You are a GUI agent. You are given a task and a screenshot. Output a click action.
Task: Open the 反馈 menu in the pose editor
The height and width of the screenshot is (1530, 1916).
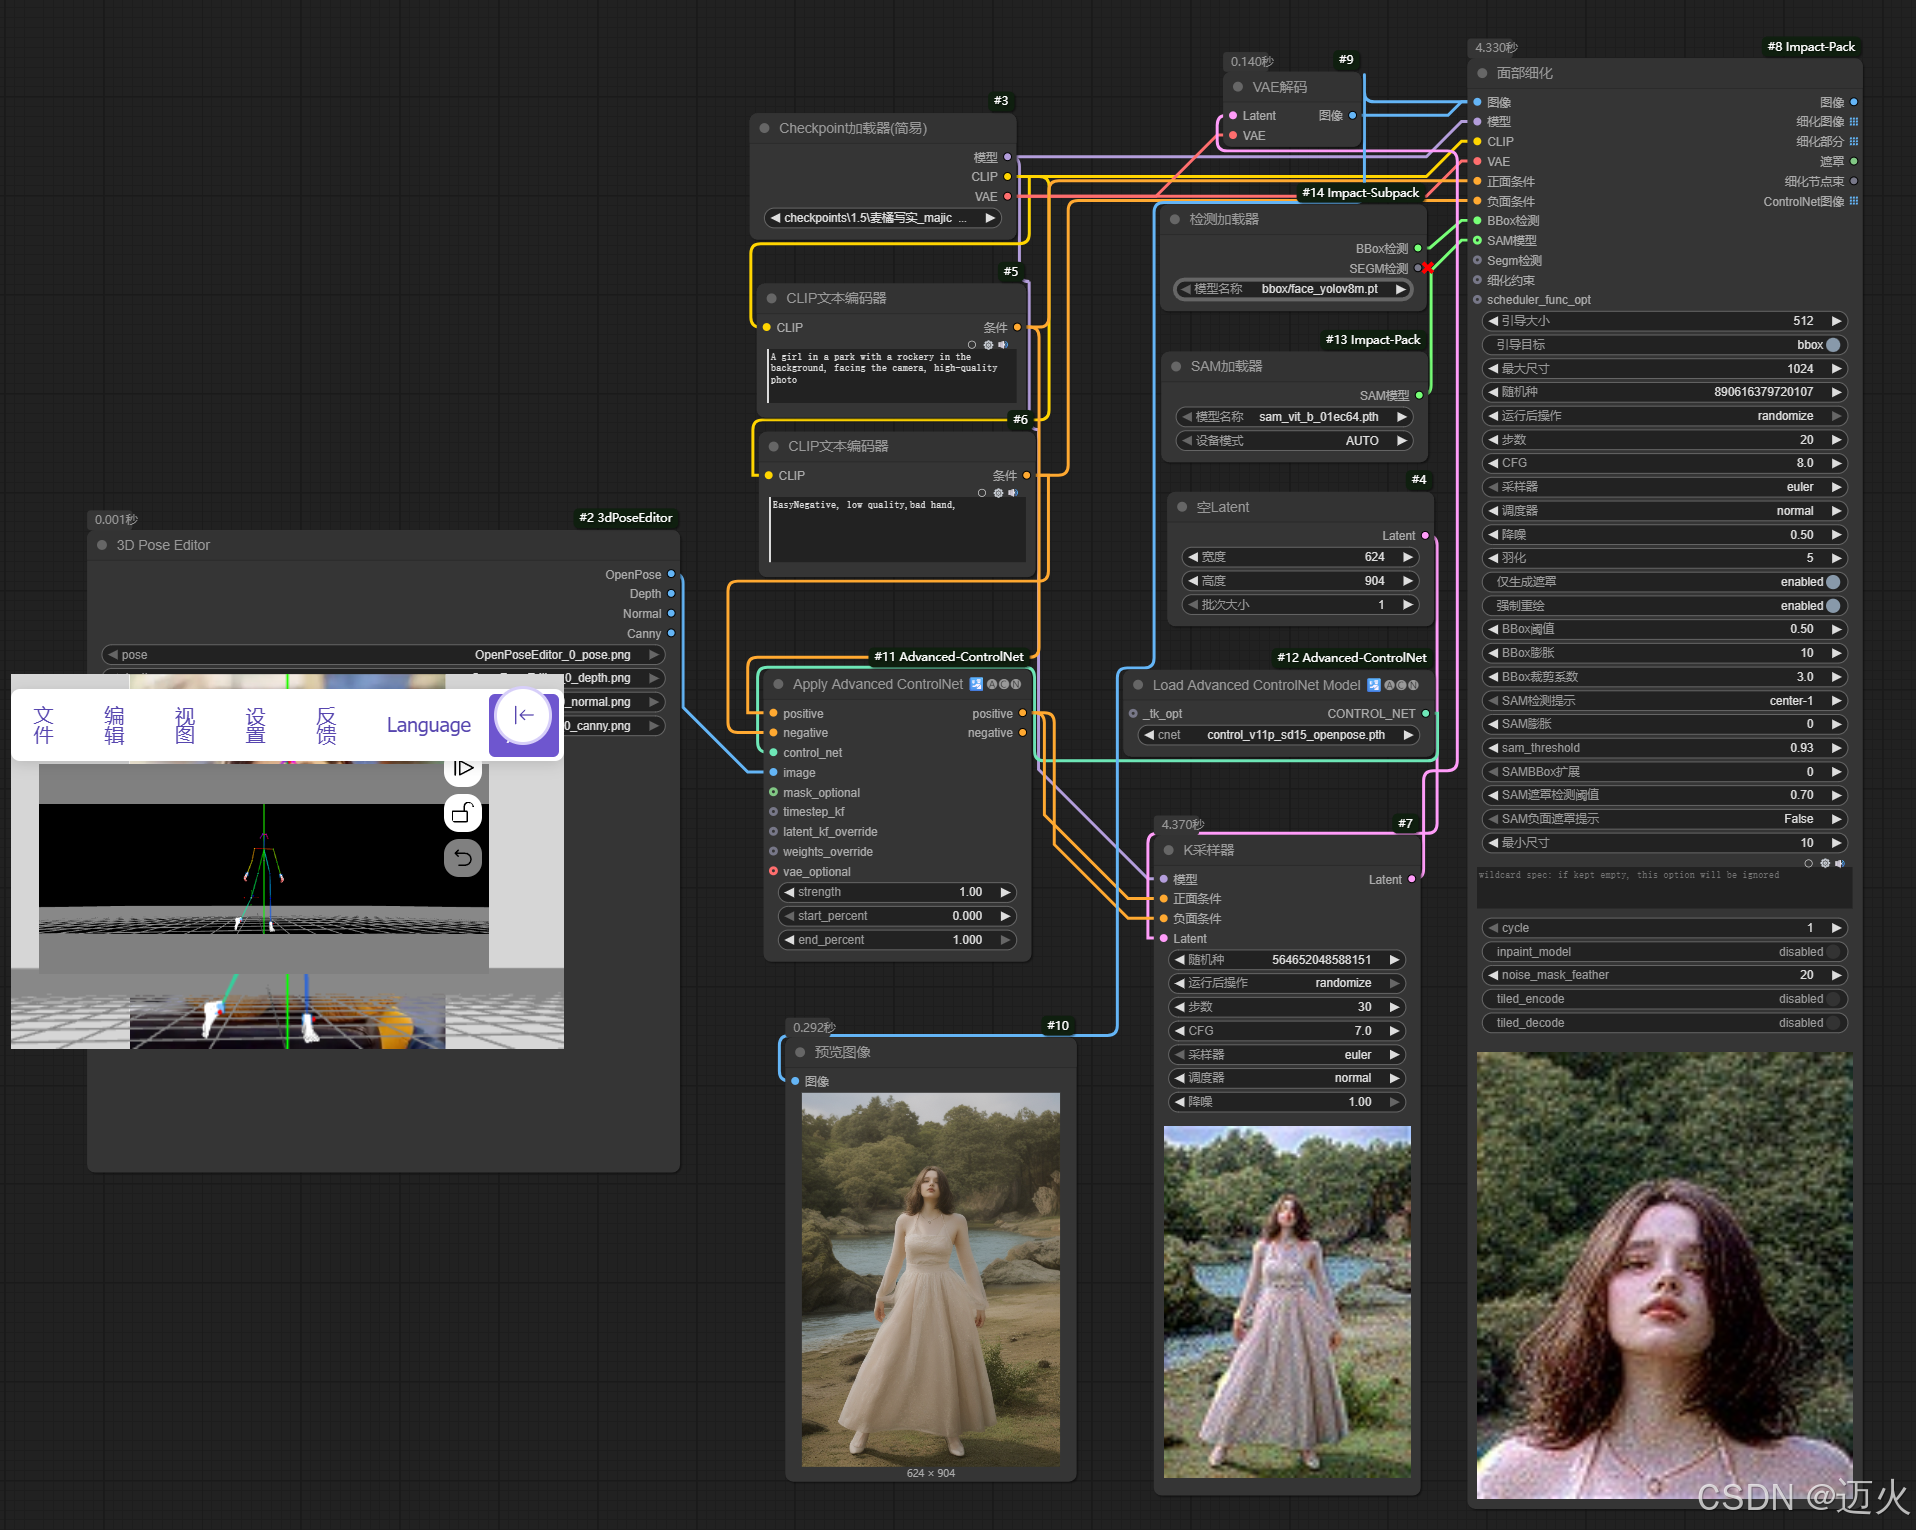pos(326,725)
